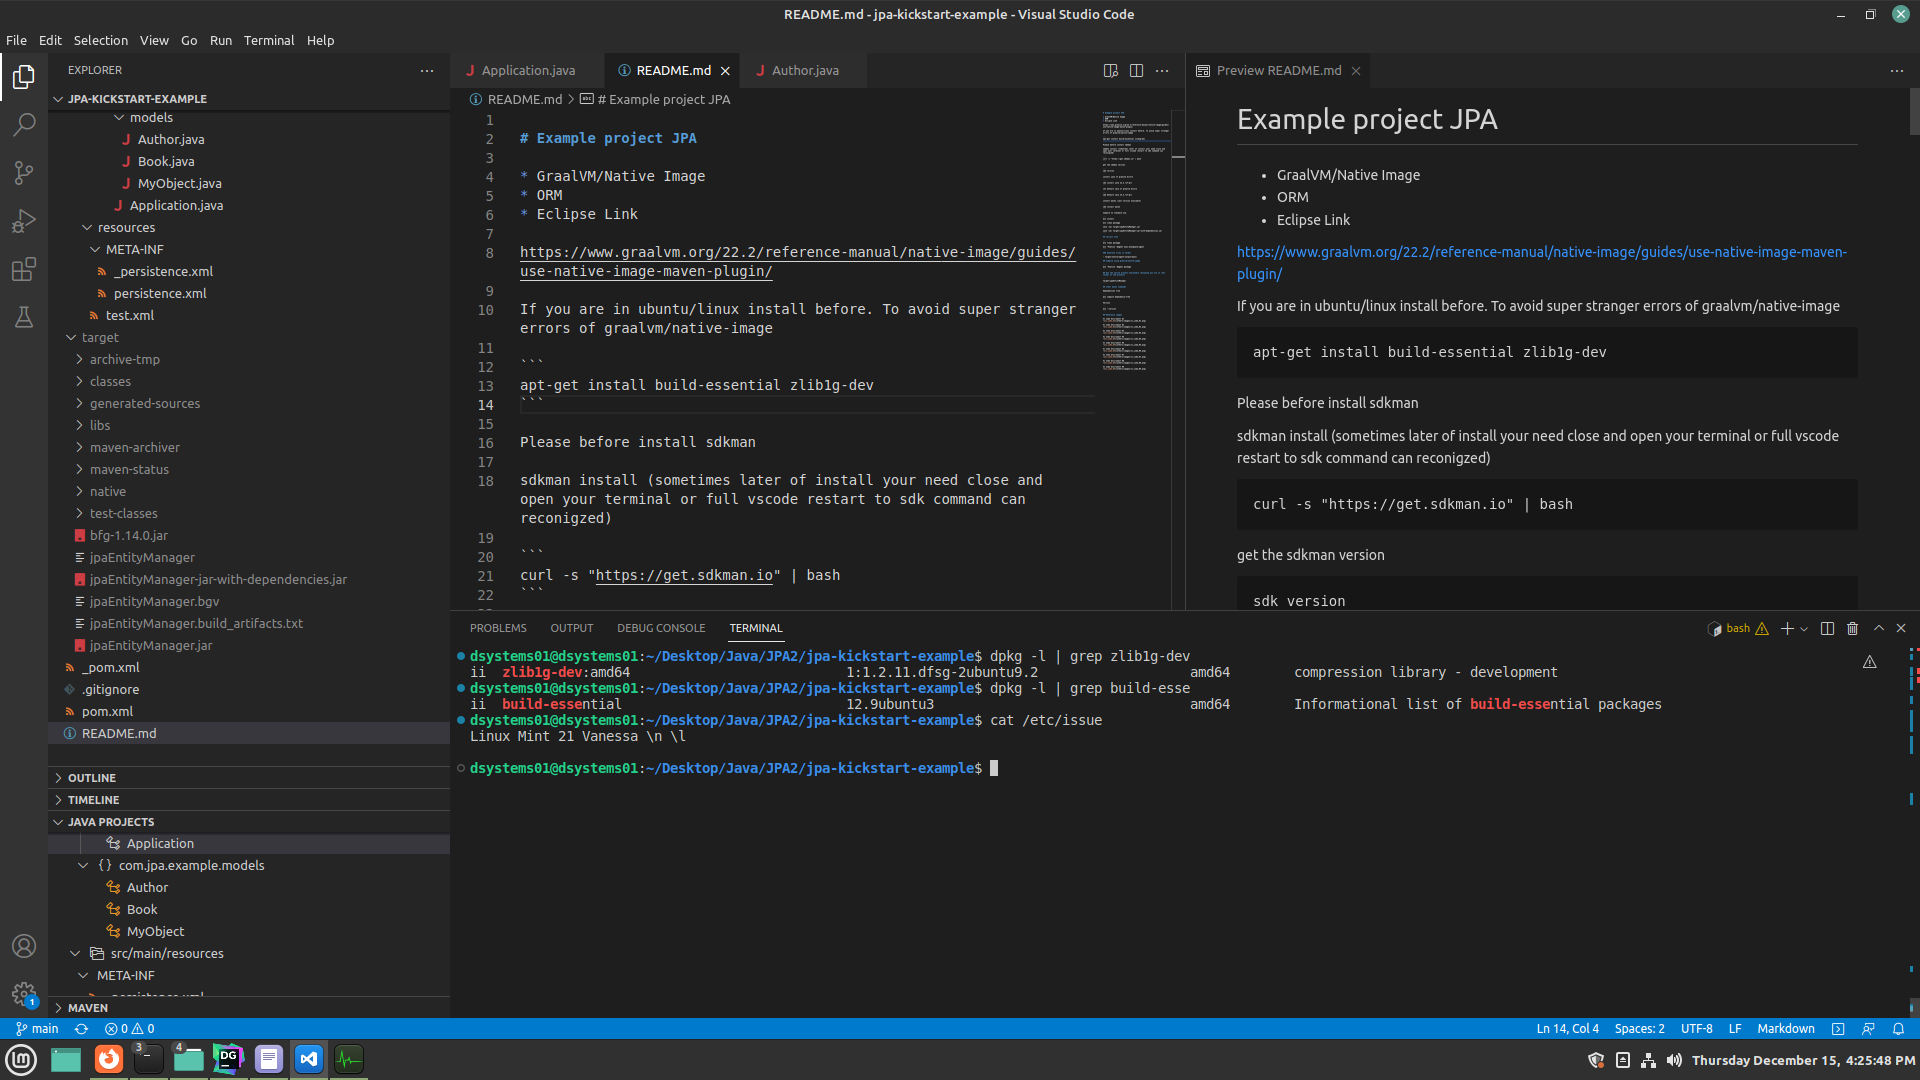Expand the OUTLINE section

point(92,778)
